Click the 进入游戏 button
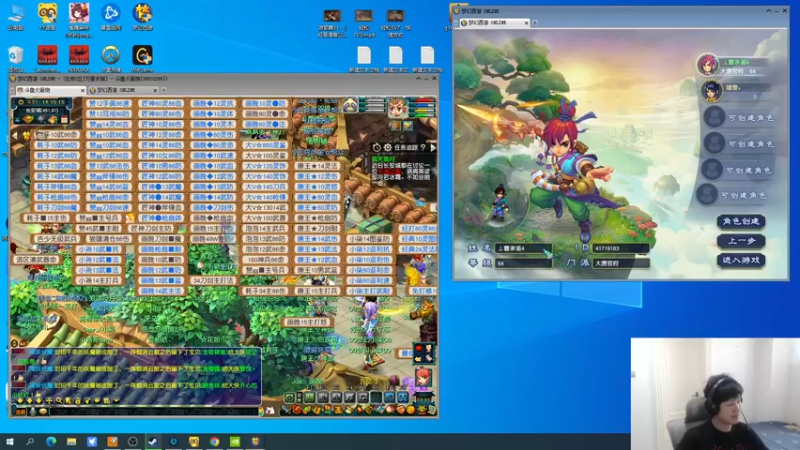The image size is (800, 450). click(x=741, y=260)
